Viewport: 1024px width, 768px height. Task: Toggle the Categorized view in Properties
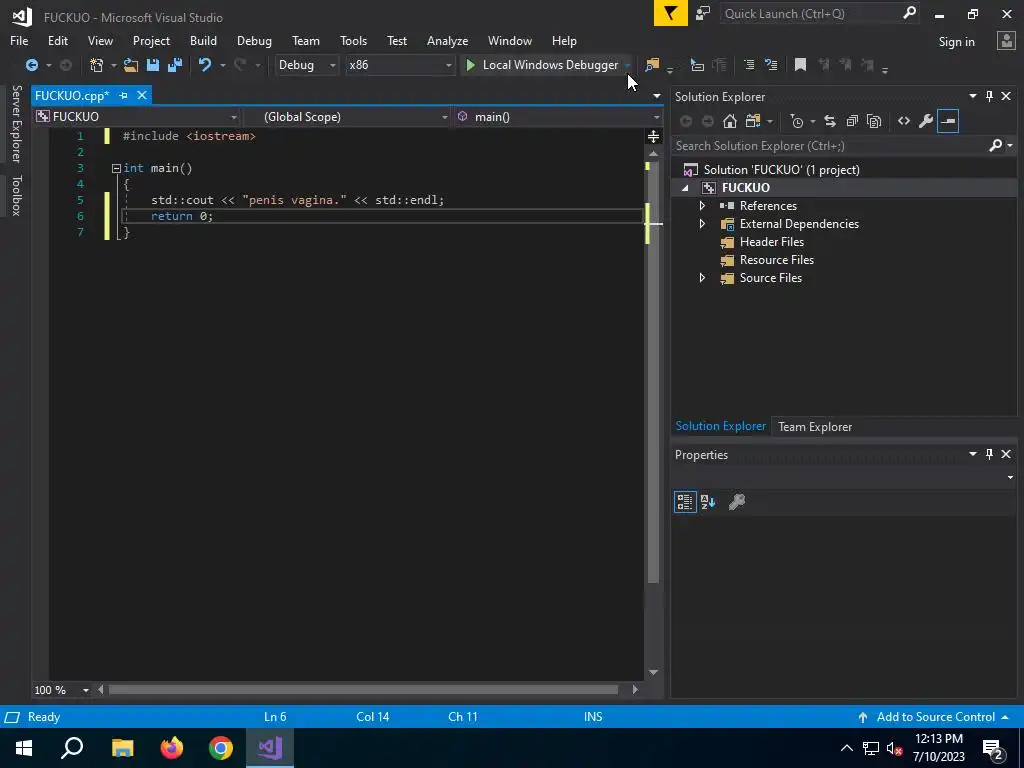(x=685, y=502)
